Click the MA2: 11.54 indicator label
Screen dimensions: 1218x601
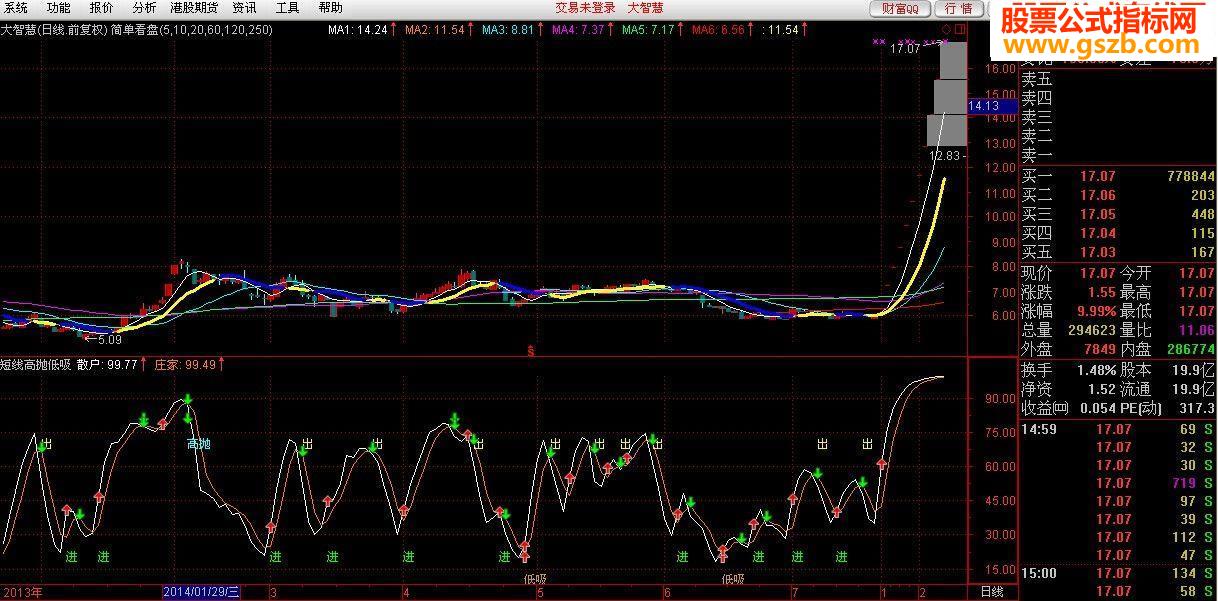[435, 30]
